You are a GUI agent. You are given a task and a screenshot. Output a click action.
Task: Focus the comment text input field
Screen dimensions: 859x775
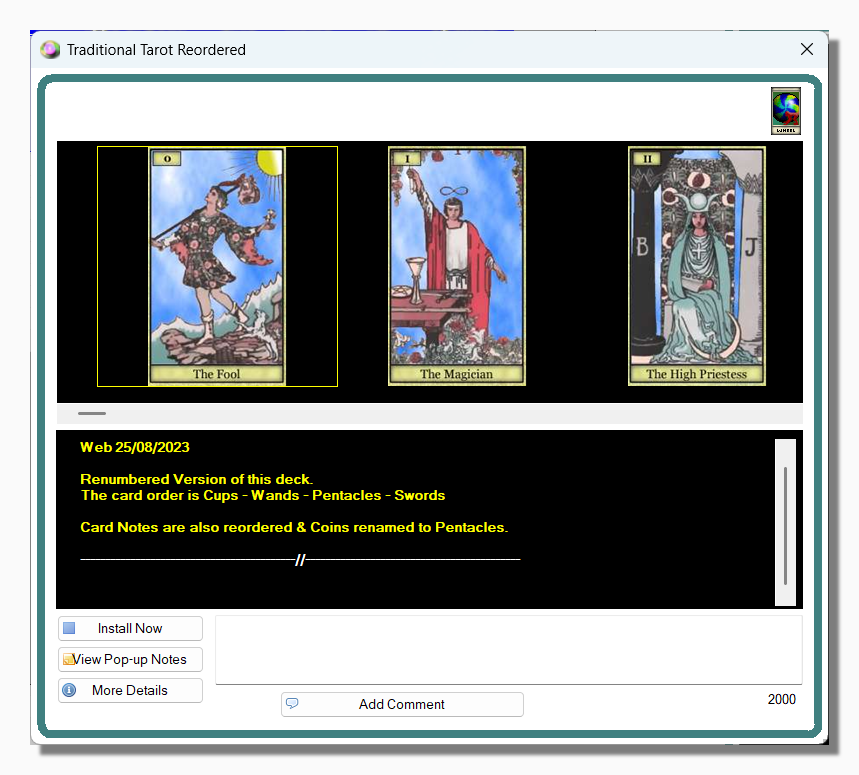point(509,650)
